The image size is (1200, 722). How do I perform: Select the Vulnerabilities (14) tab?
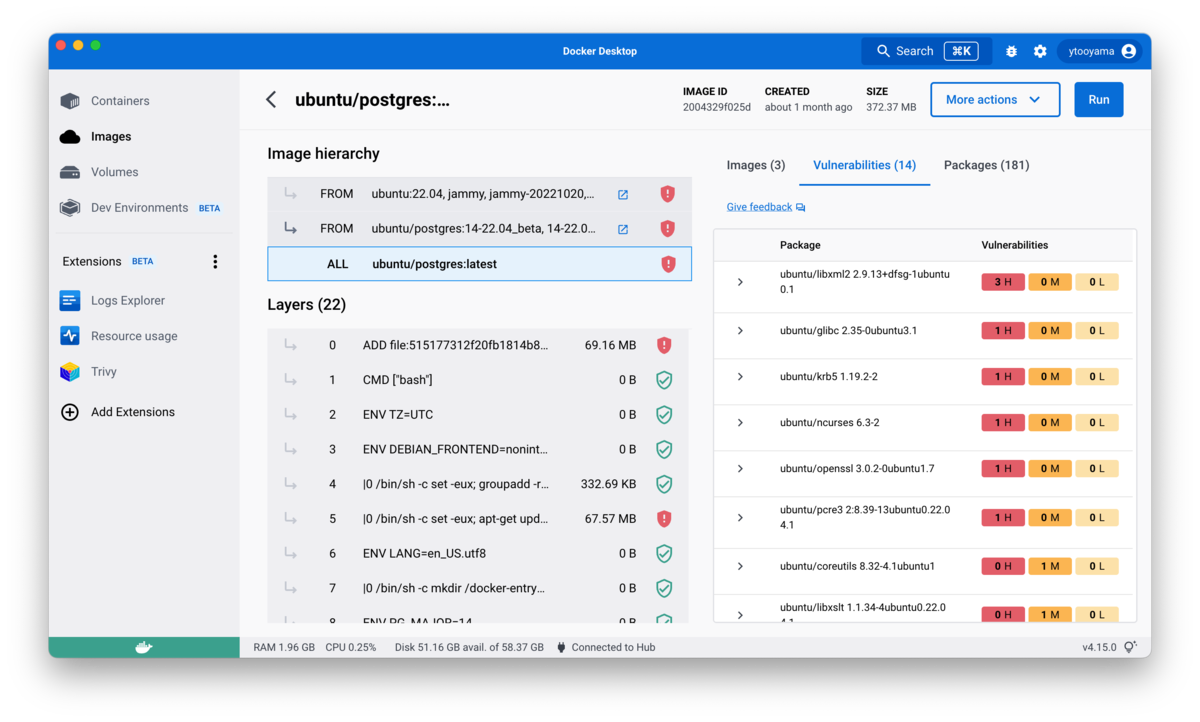pos(864,165)
